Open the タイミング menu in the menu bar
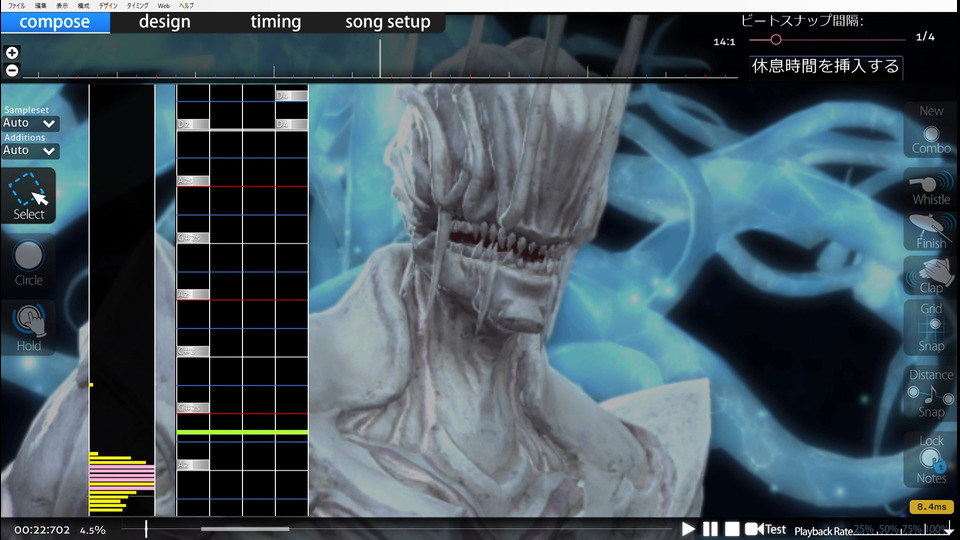The image size is (960, 540). (x=137, y=6)
